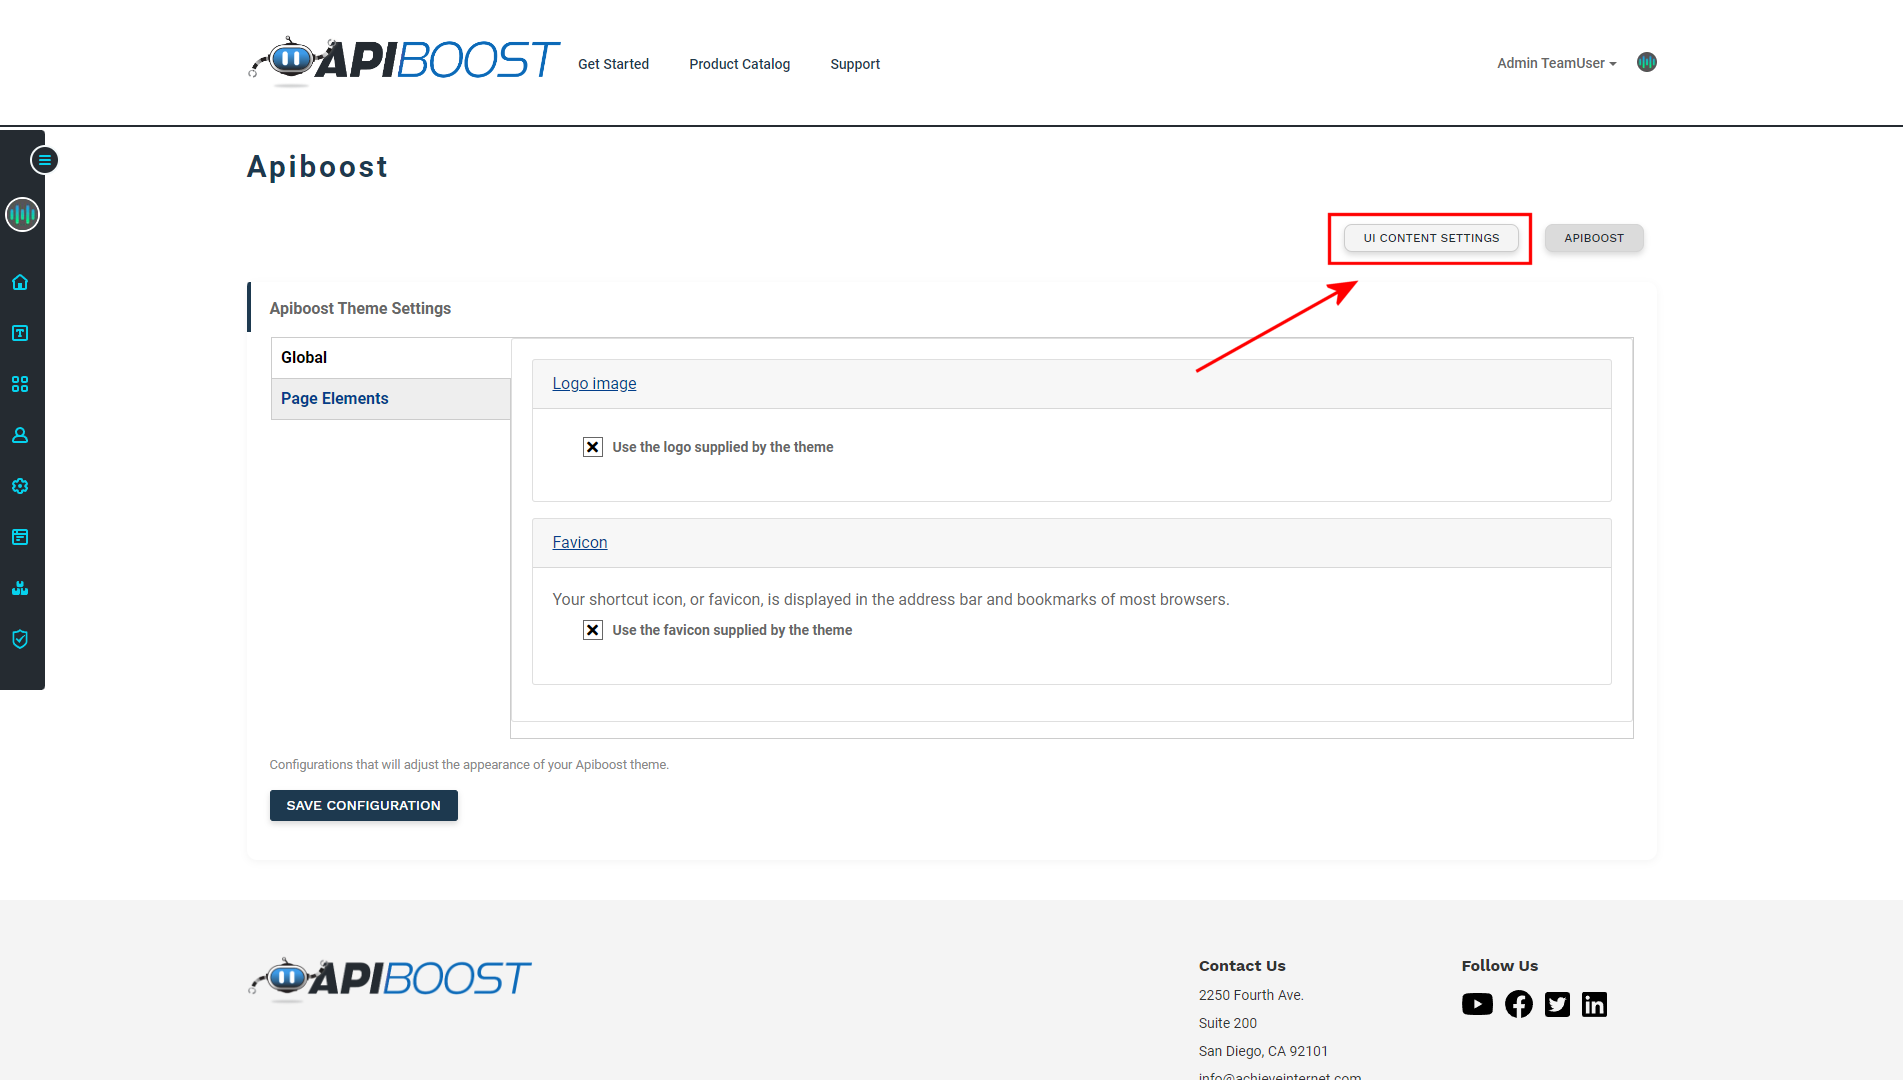Click the 'Apiboost' page title
The width and height of the screenshot is (1903, 1080).
pyautogui.click(x=317, y=167)
